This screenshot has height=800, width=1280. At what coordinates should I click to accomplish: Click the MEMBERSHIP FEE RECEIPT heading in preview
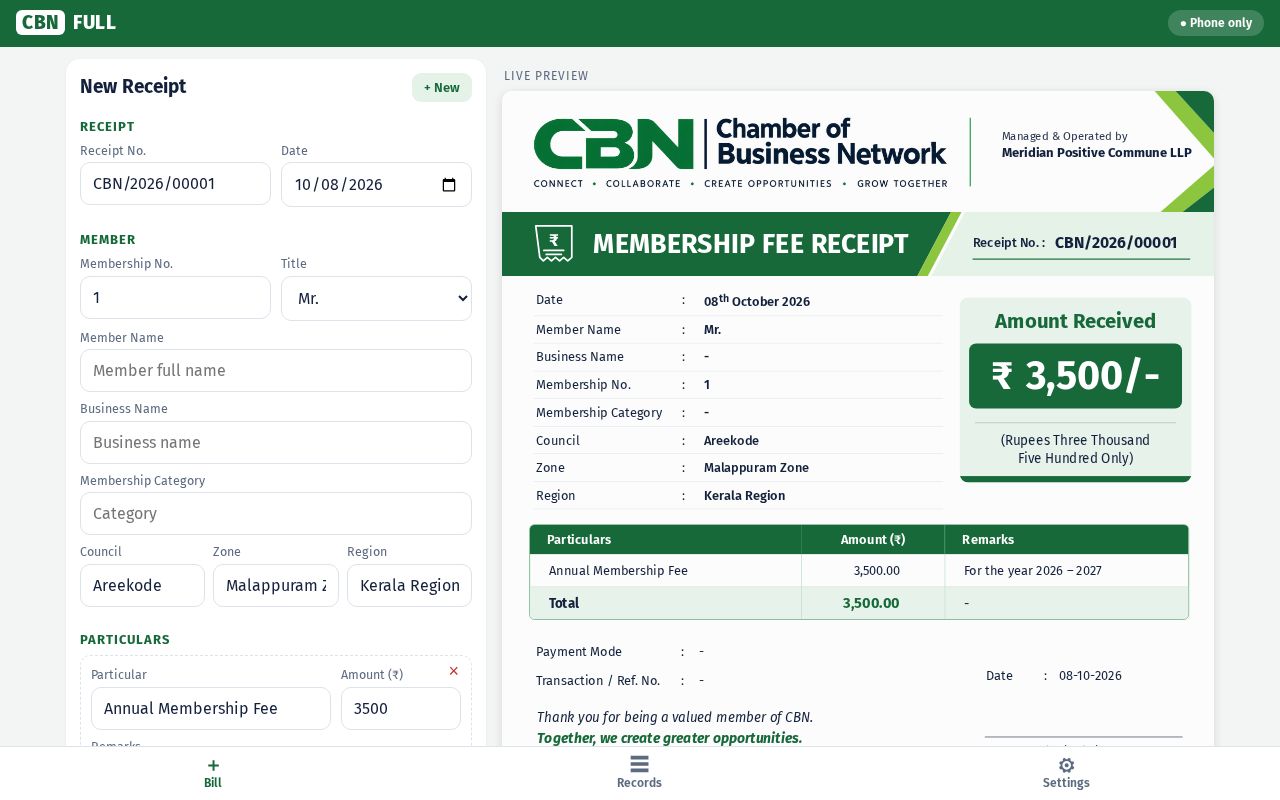tap(751, 244)
